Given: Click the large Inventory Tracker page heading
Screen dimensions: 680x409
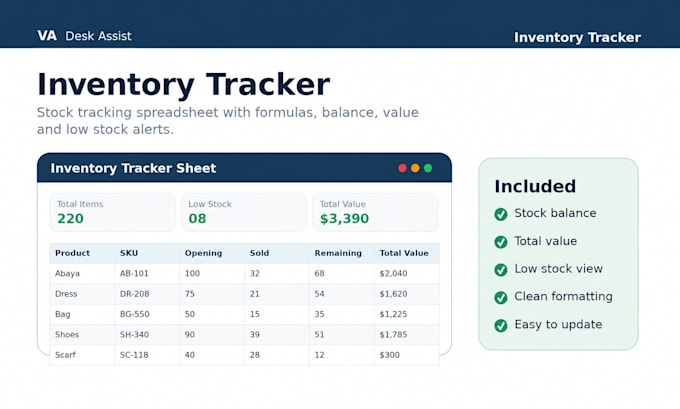Looking at the screenshot, I should pyautogui.click(x=183, y=85).
